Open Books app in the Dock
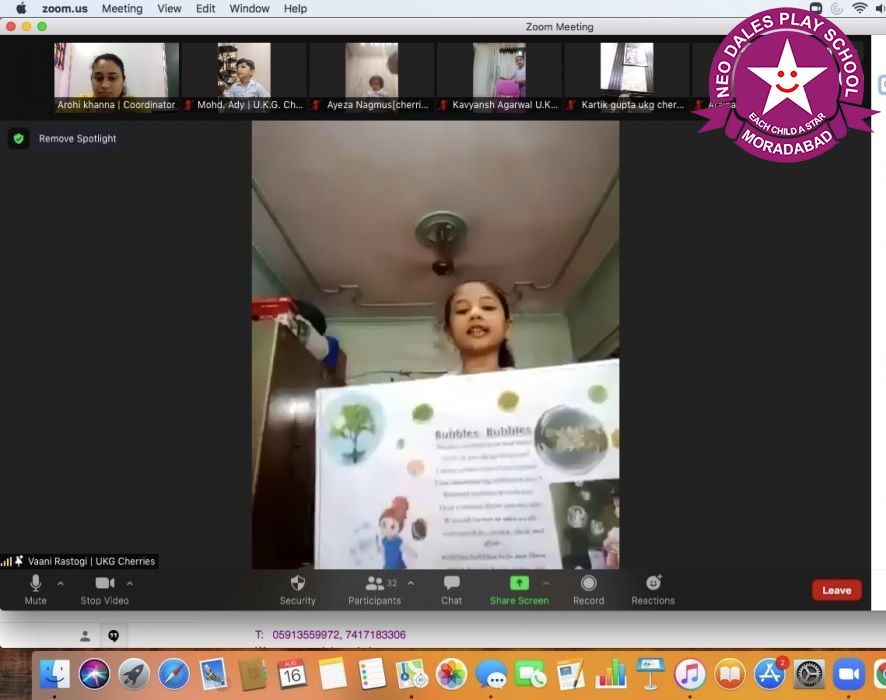Image resolution: width=886 pixels, height=700 pixels. 729,674
